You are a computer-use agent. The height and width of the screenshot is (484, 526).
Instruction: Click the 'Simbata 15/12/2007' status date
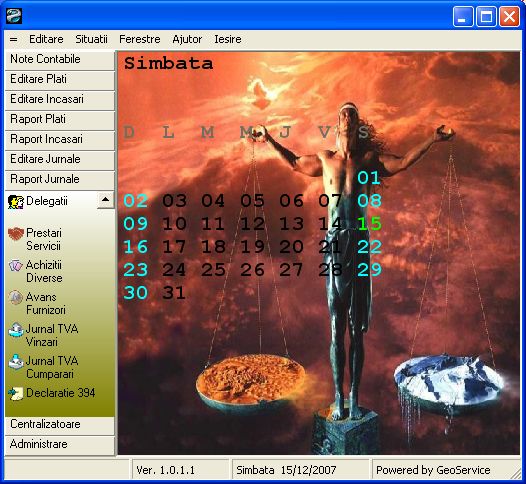pyautogui.click(x=286, y=470)
